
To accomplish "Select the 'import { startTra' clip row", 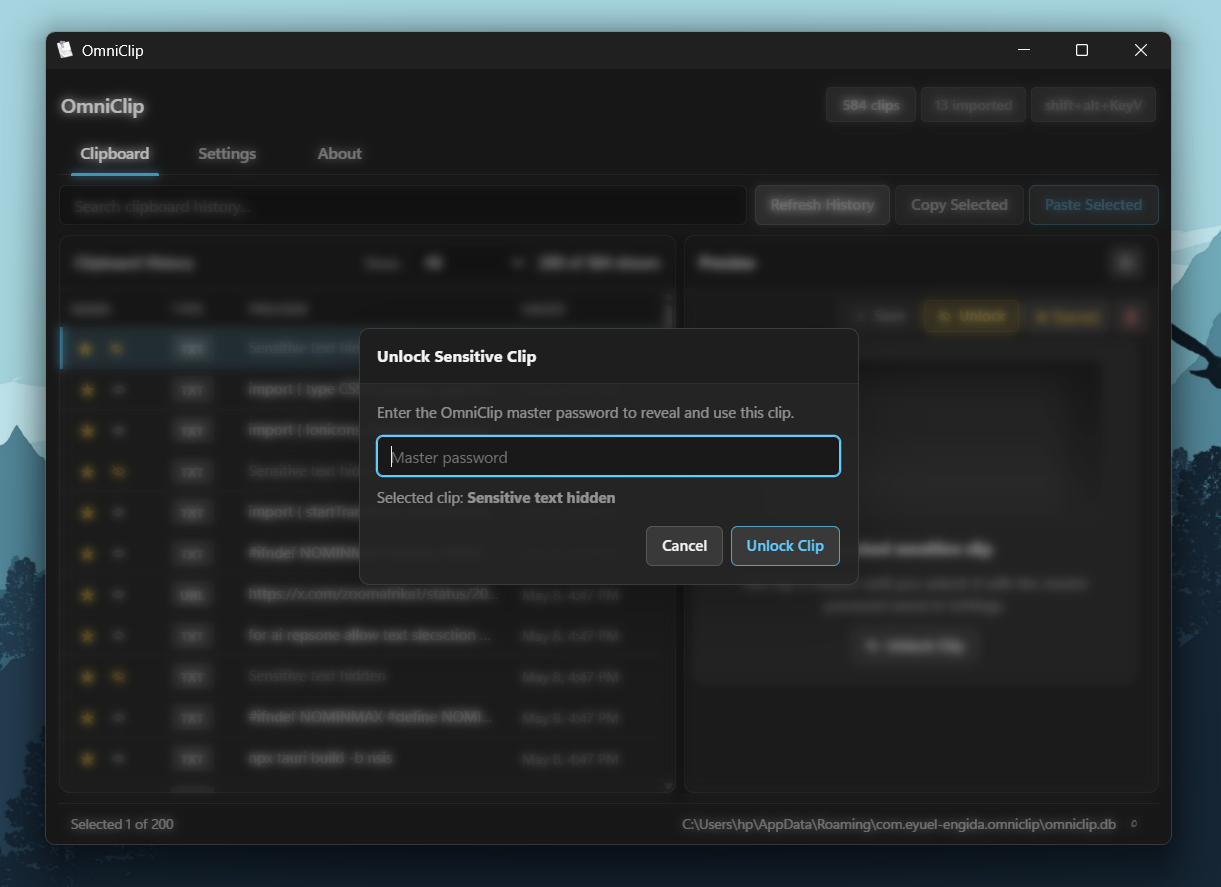I will point(362,512).
